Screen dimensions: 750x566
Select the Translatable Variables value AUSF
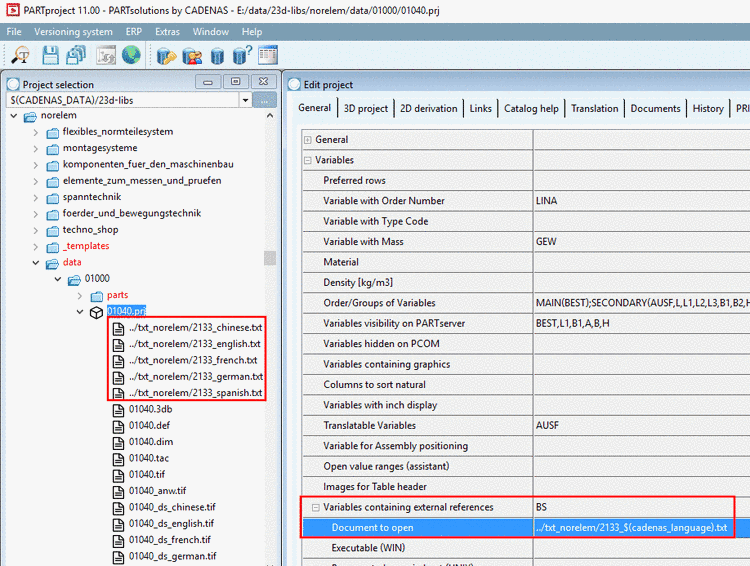click(x=547, y=425)
